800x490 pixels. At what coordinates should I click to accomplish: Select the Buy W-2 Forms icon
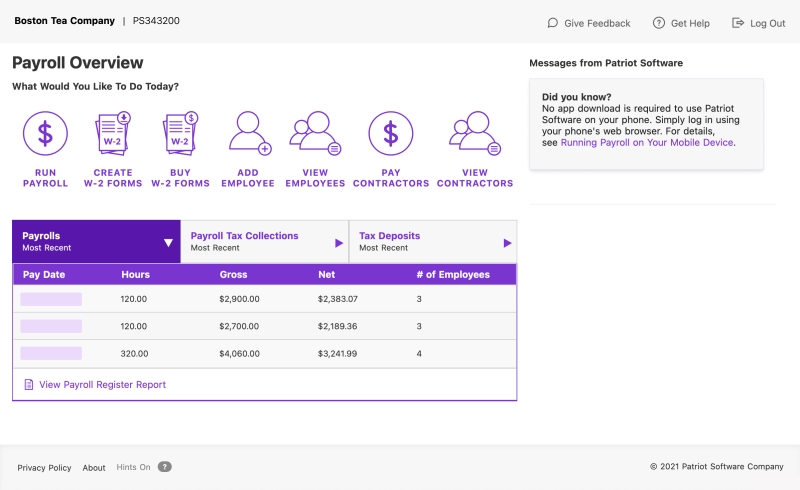coord(180,133)
